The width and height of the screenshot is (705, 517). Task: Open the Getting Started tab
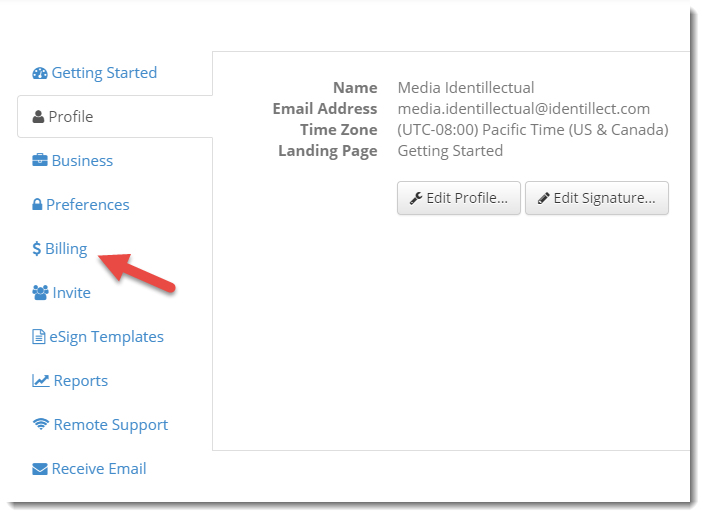tap(104, 73)
